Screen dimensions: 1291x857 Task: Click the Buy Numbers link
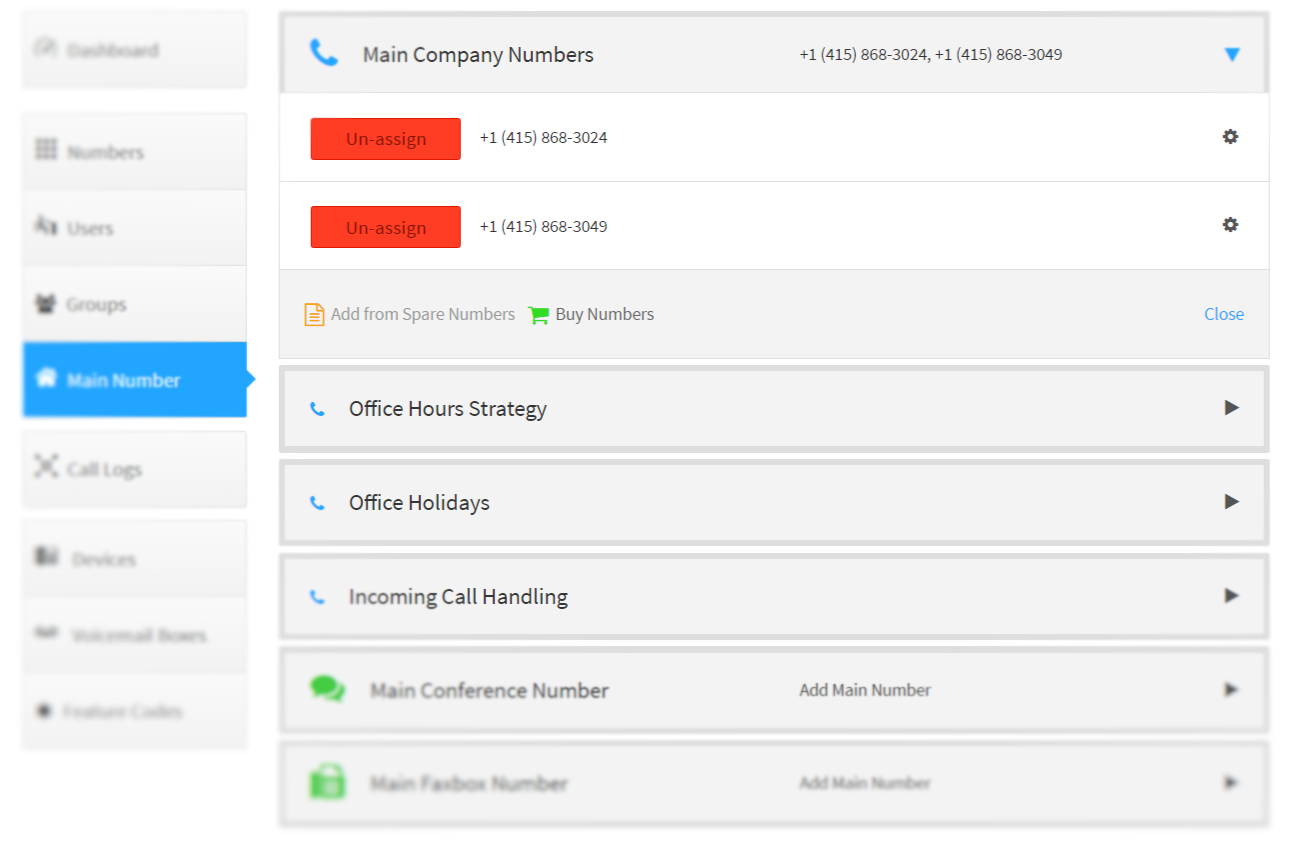click(x=605, y=314)
